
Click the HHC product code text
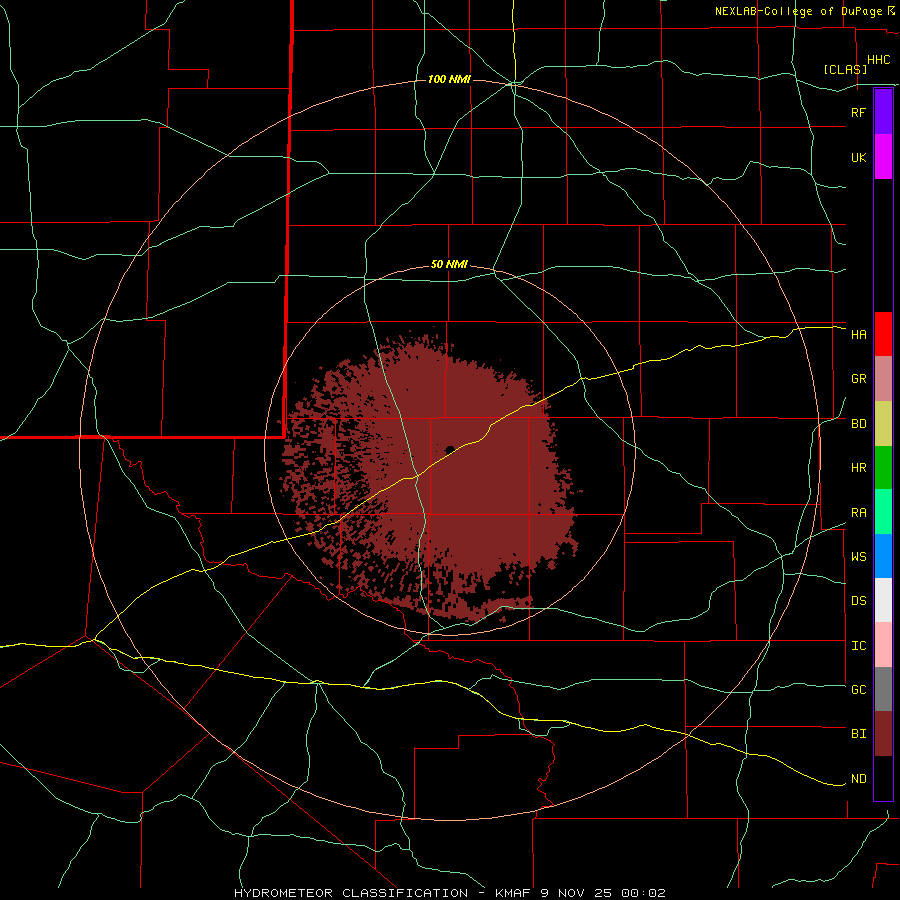879,60
